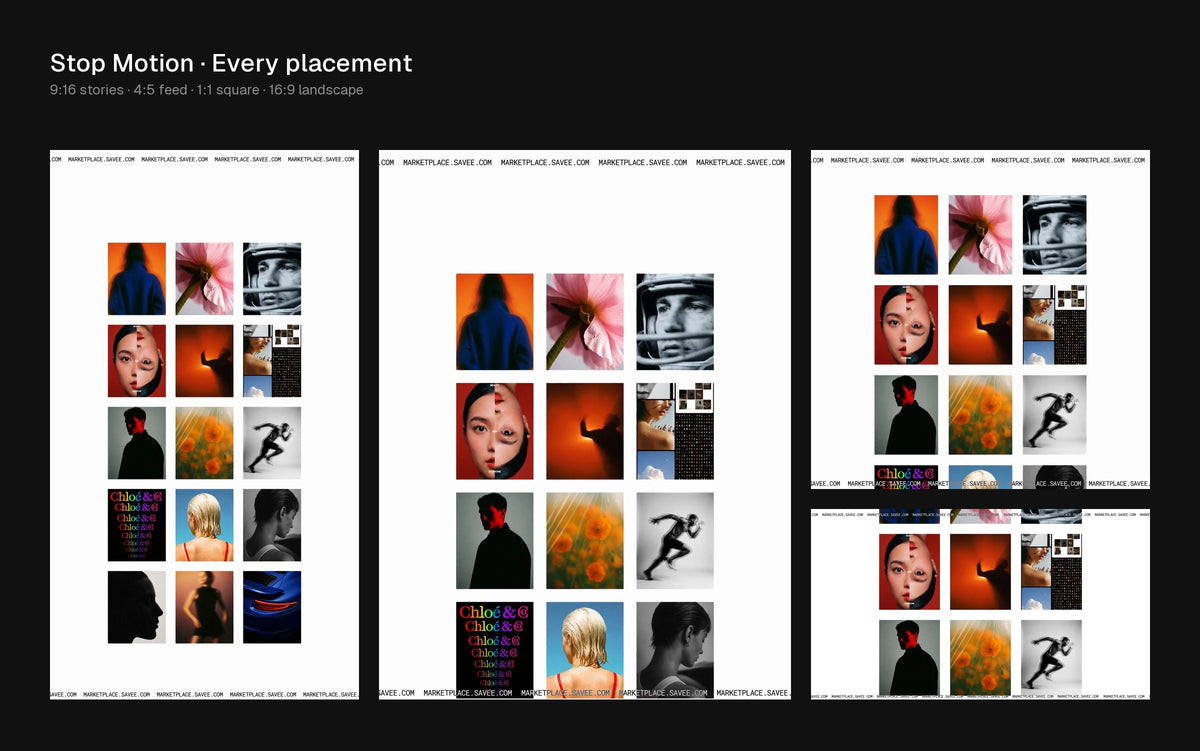
Task: Open the running athlete thumbnail in the feed panel
Action: (x=675, y=541)
